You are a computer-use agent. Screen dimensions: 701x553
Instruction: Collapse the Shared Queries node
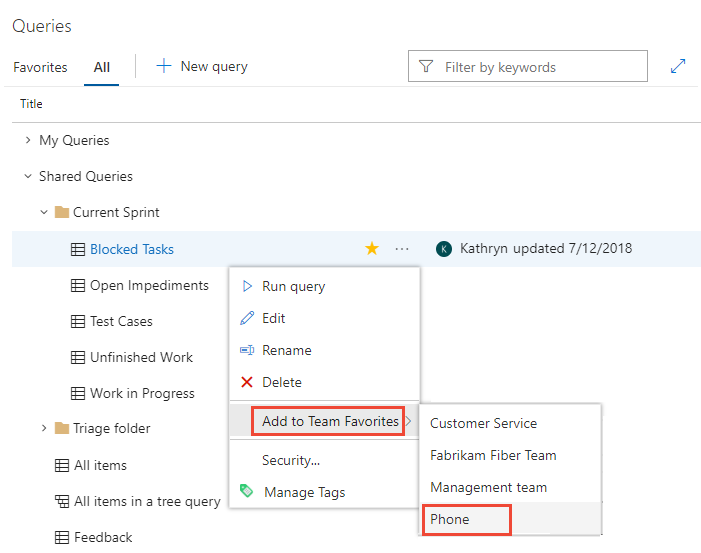[x=28, y=176]
